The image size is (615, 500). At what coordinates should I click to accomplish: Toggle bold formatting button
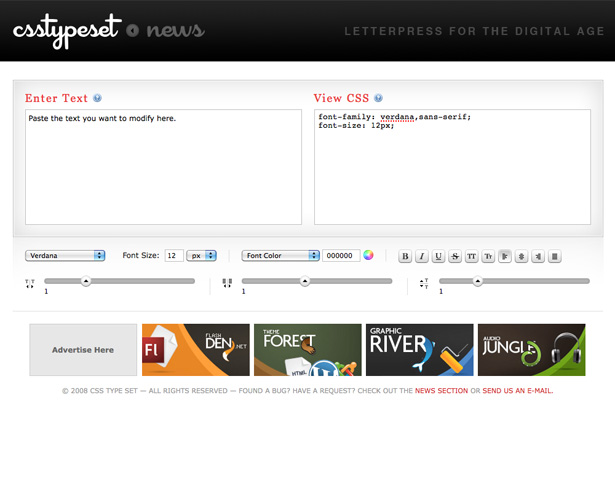click(x=405, y=256)
